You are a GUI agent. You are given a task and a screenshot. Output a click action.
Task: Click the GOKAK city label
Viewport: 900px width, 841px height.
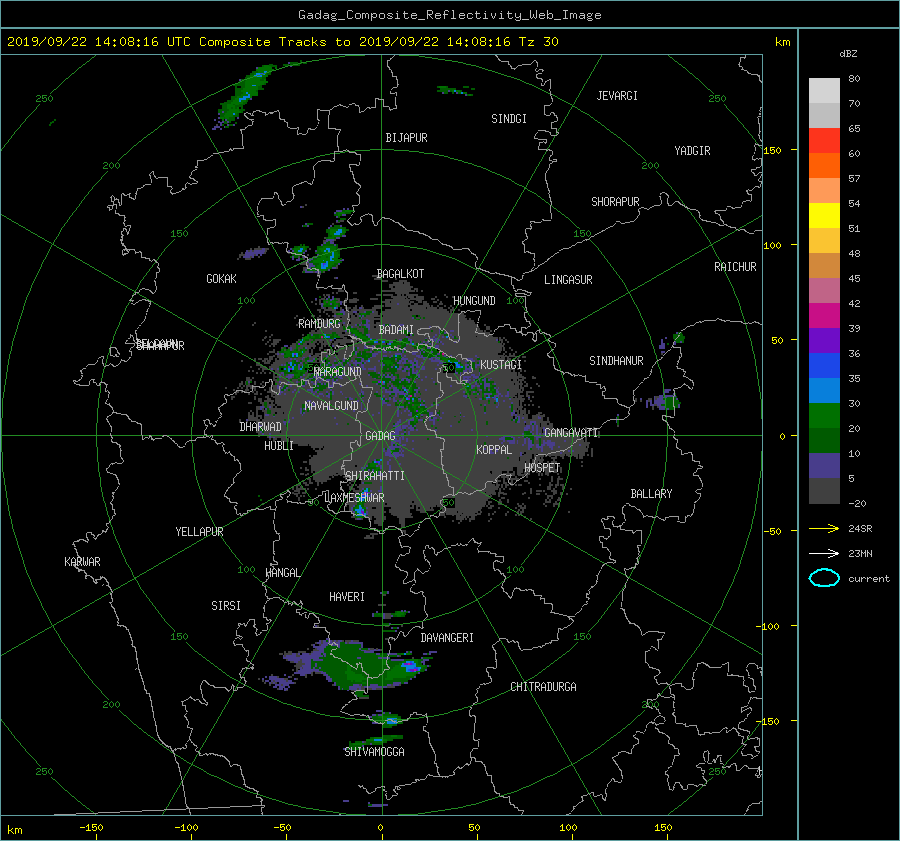[x=221, y=279]
